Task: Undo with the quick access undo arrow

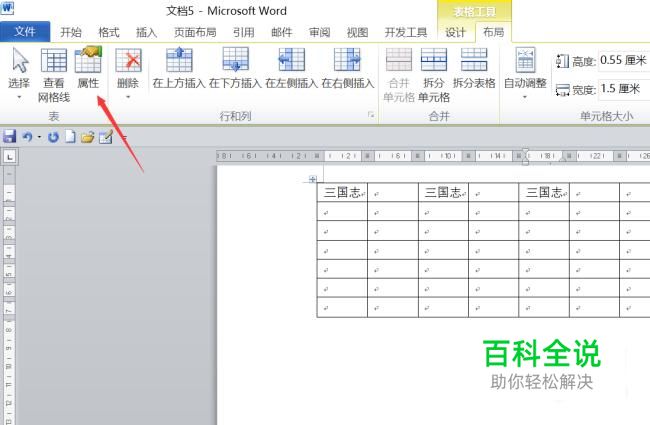Action: click(27, 136)
